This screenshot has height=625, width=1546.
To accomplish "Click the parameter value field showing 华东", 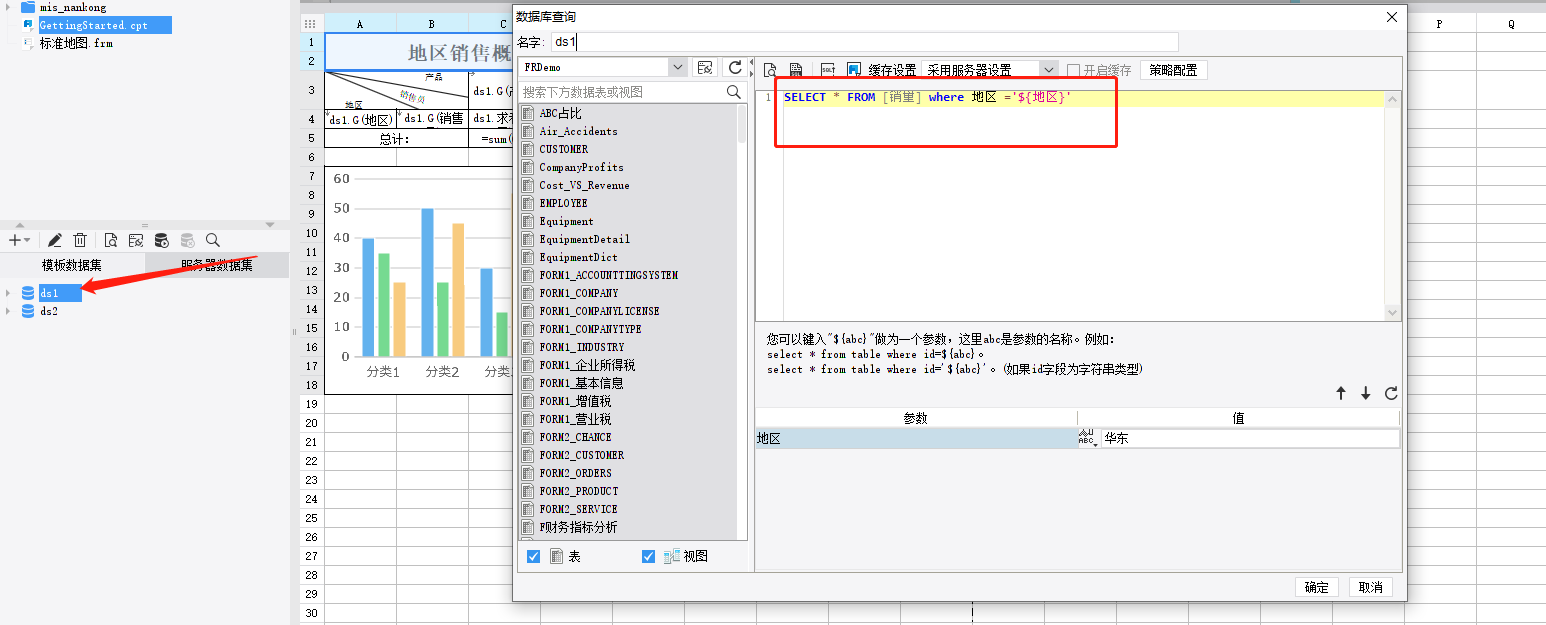I will point(1250,438).
